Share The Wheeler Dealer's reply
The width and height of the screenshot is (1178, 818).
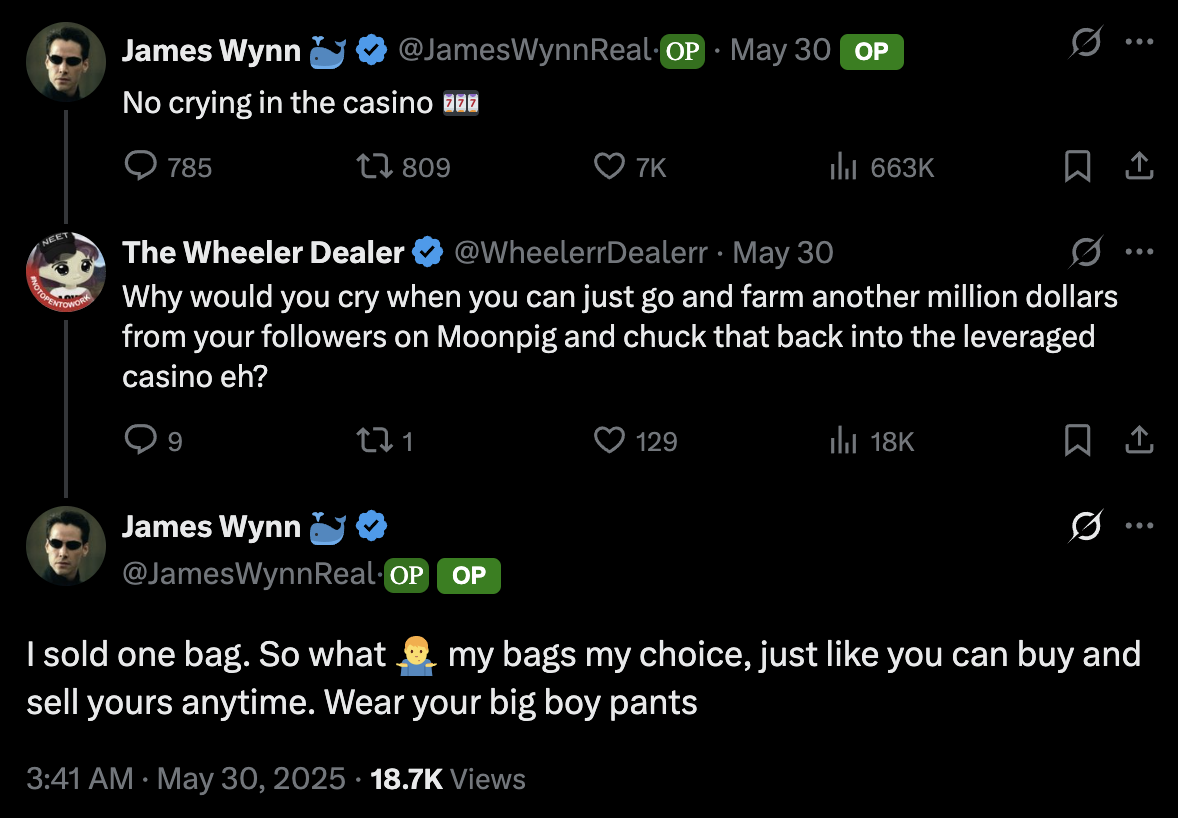[1139, 441]
